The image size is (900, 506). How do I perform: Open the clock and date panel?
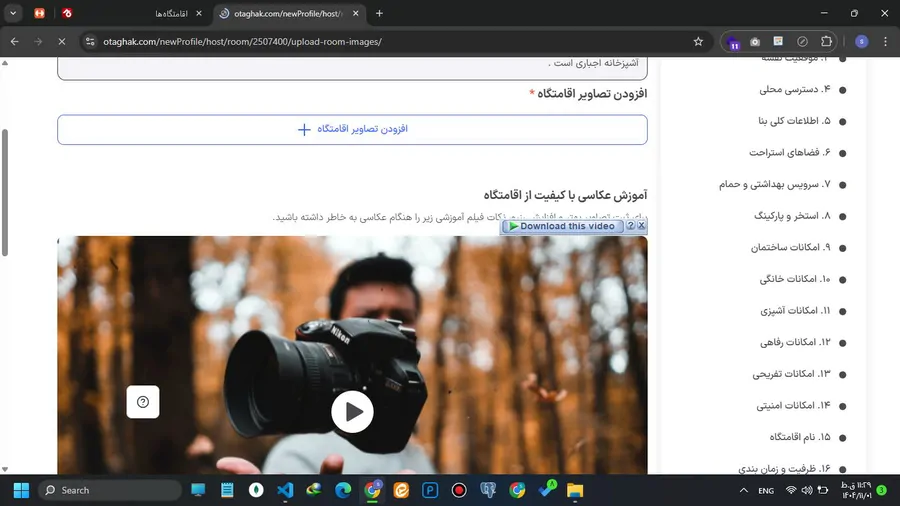856,490
